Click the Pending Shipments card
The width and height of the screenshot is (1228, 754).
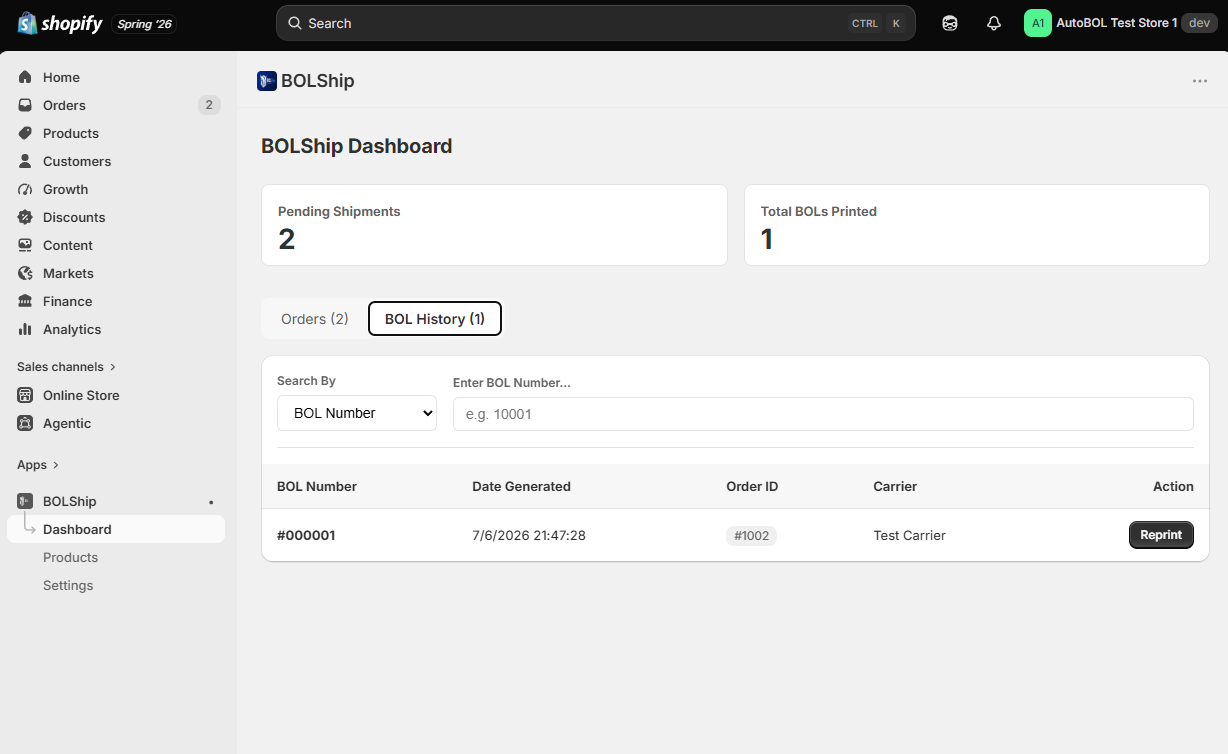[x=494, y=225]
